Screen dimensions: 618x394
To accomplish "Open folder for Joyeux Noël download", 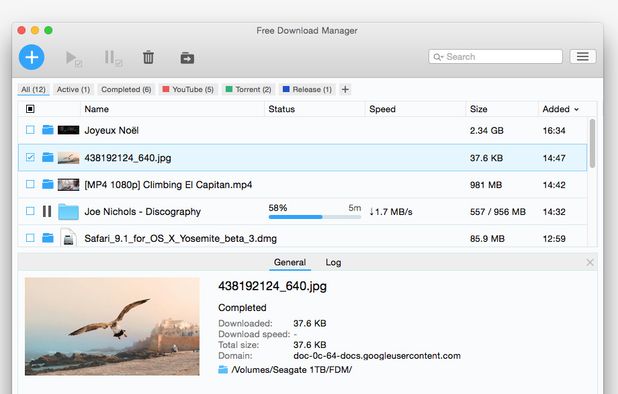I will 48,130.
